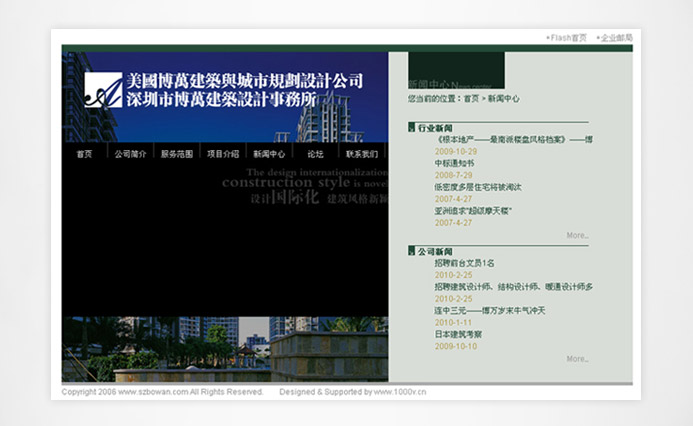Click the green marker beside 公司新闻
The image size is (693, 426).
[411, 251]
